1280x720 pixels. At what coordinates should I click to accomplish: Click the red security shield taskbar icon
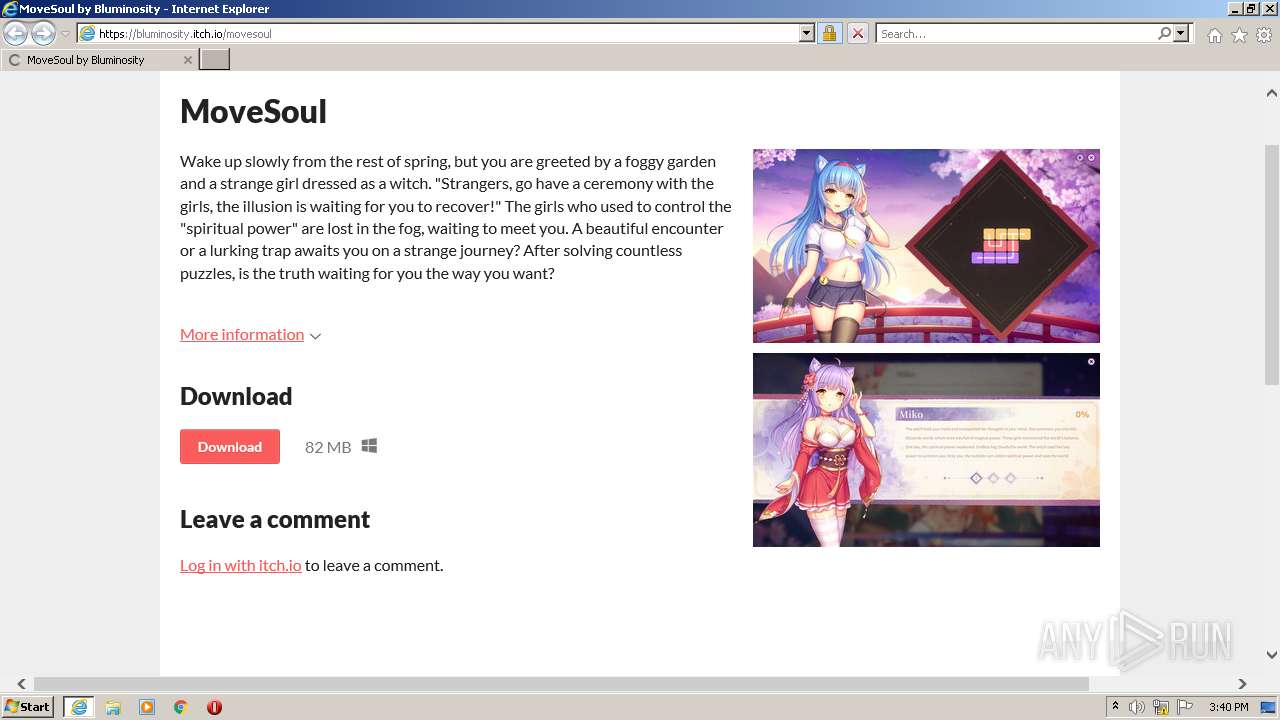[214, 707]
